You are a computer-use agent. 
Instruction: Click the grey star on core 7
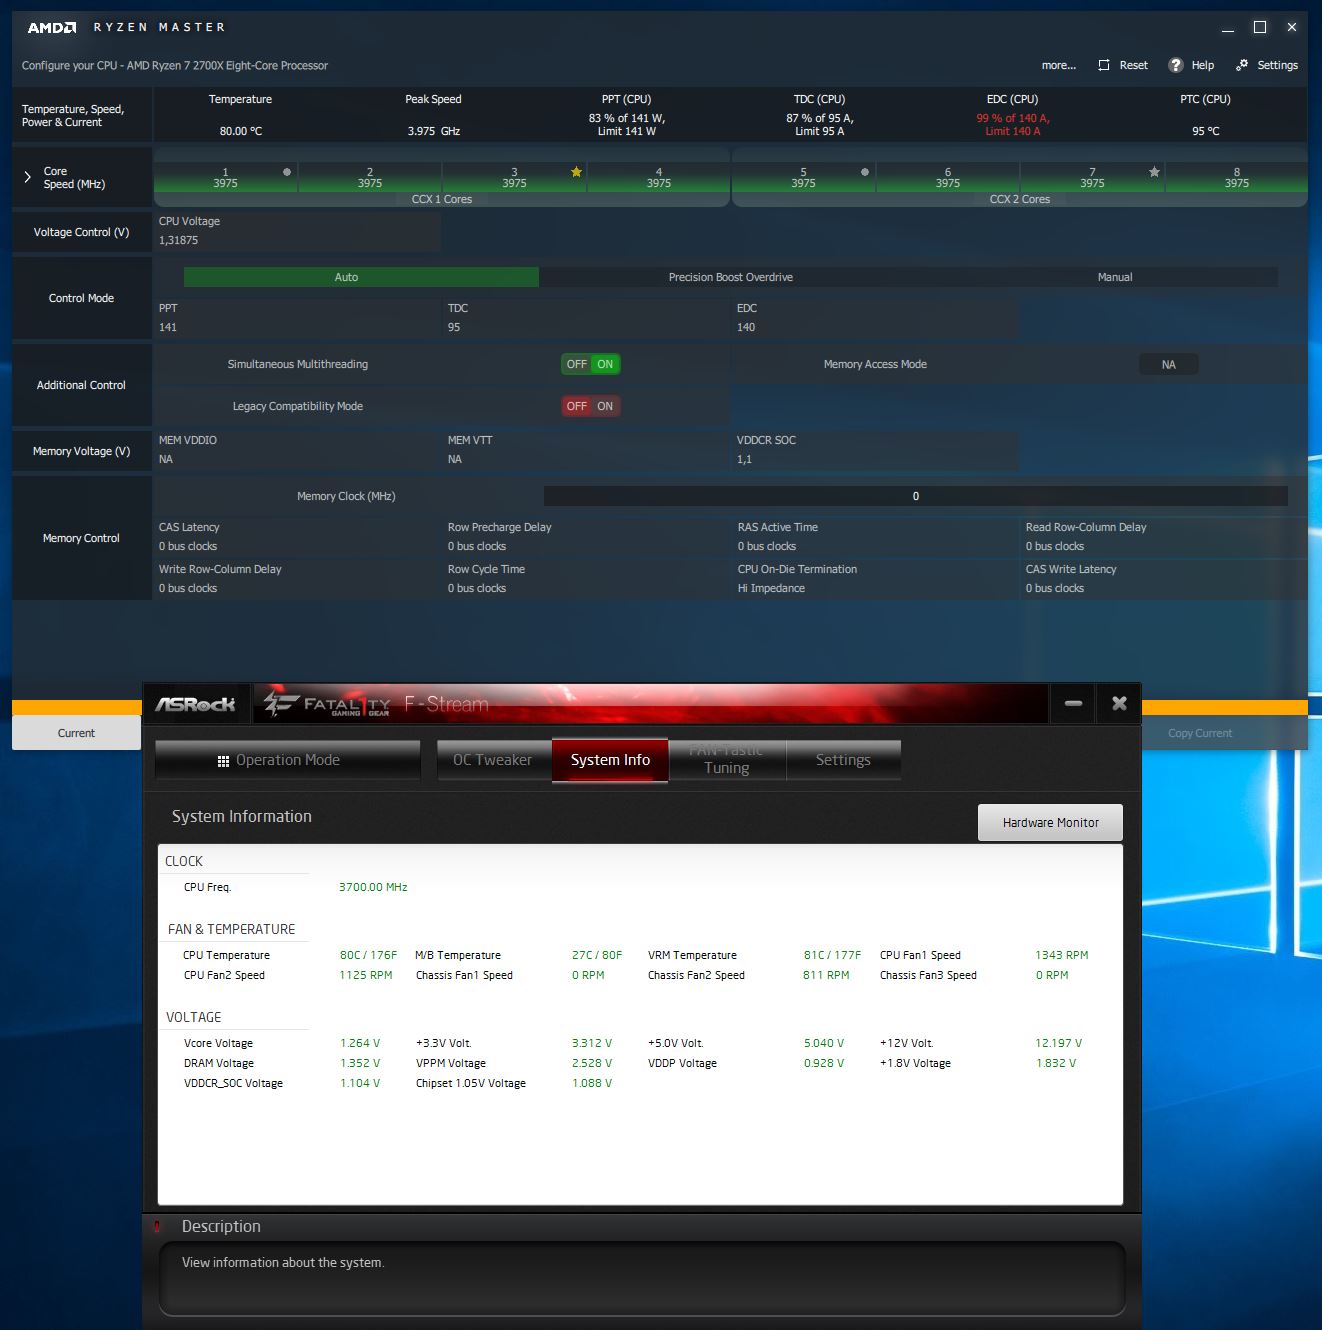[x=1154, y=172]
